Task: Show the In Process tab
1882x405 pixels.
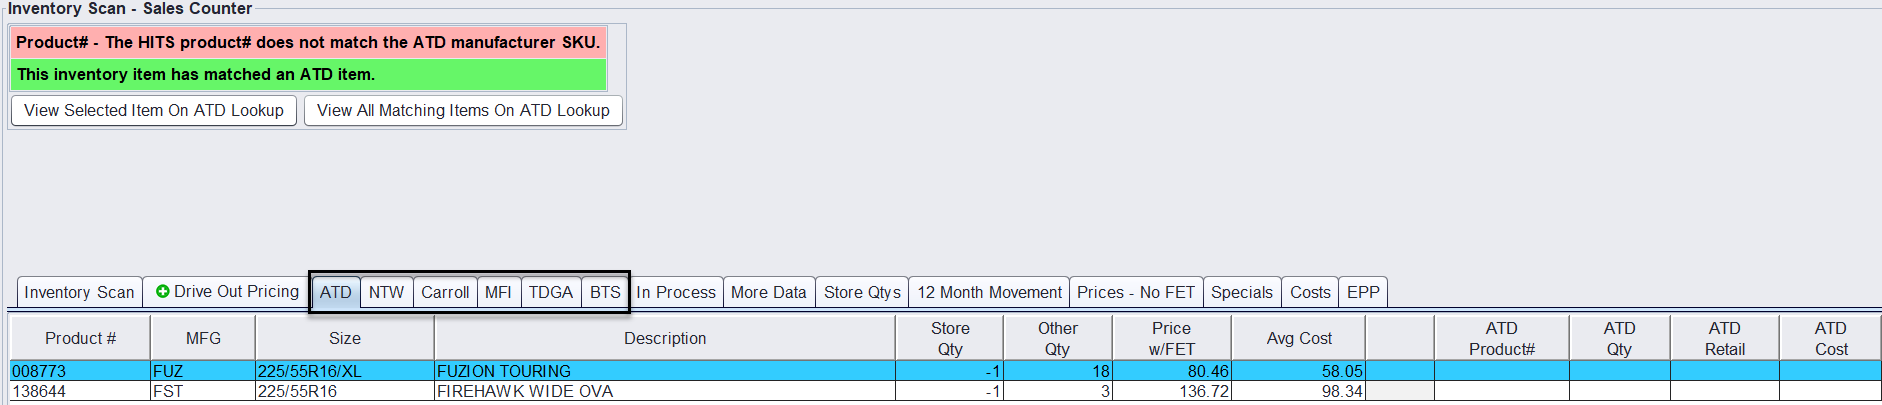Action: pyautogui.click(x=676, y=292)
